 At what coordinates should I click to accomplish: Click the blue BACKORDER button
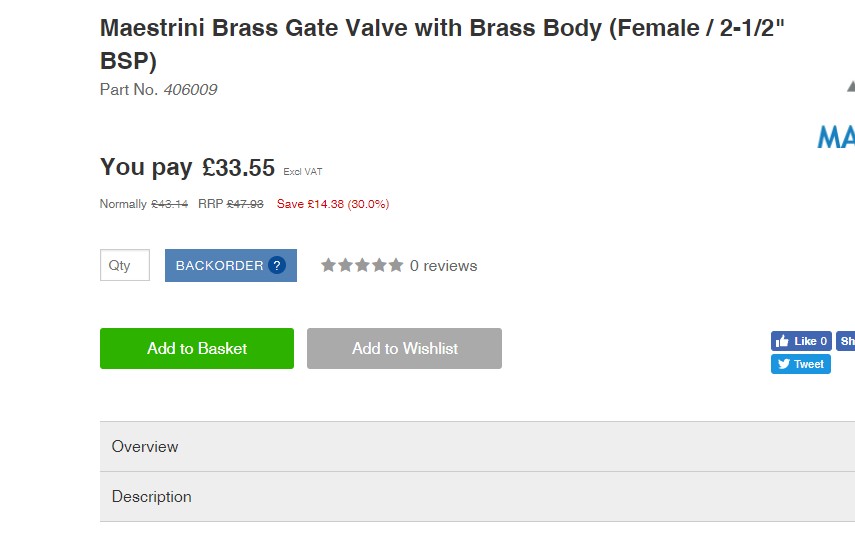coord(231,266)
